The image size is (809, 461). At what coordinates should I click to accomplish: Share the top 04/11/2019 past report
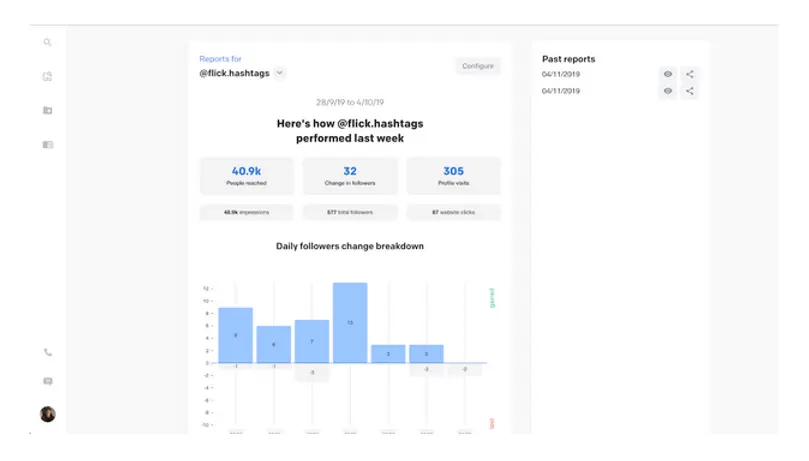pos(690,74)
